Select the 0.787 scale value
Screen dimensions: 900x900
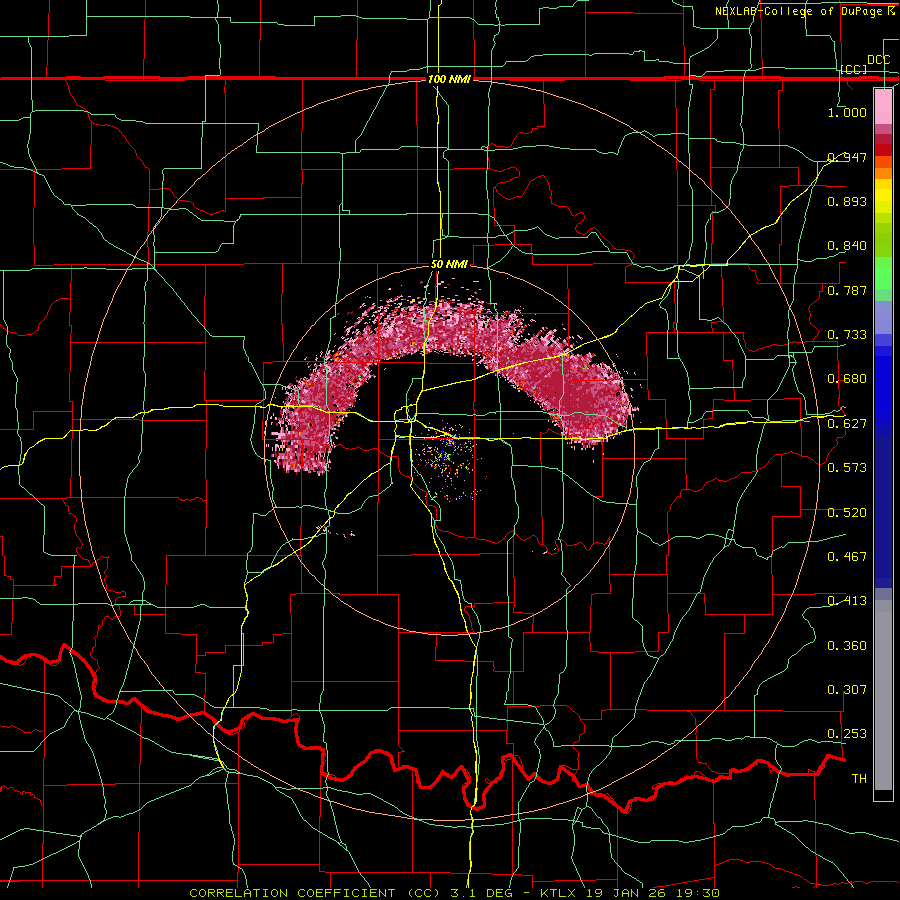[x=847, y=290]
